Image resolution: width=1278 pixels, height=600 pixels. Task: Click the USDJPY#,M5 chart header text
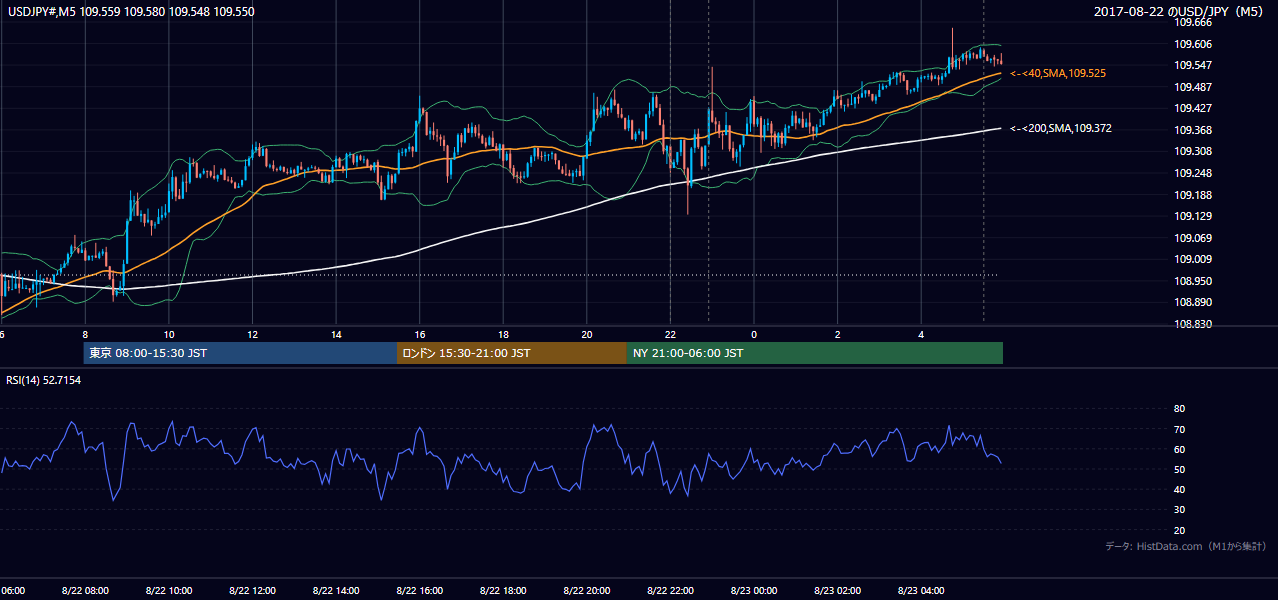(x=131, y=11)
